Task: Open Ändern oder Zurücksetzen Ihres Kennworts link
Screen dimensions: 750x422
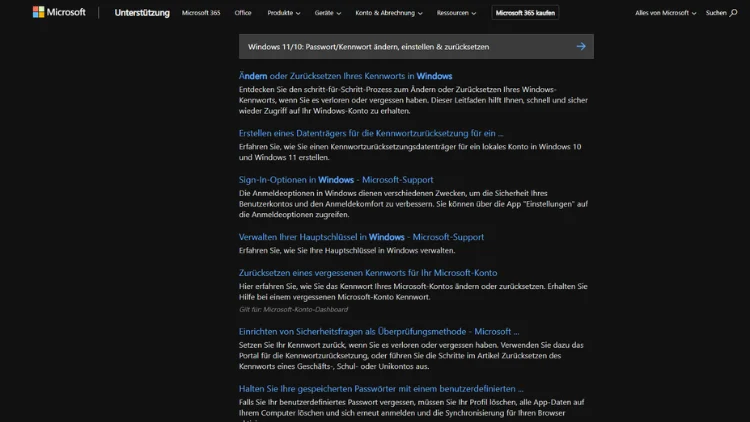Action: click(345, 76)
